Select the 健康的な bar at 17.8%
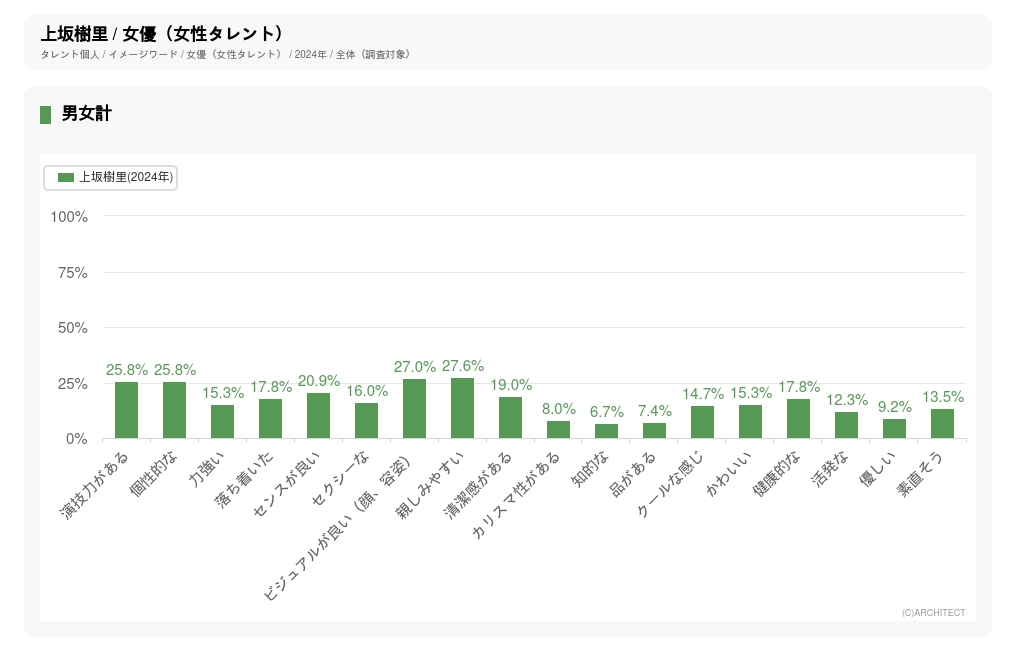Image resolution: width=1024 pixels, height=653 pixels. click(x=799, y=419)
